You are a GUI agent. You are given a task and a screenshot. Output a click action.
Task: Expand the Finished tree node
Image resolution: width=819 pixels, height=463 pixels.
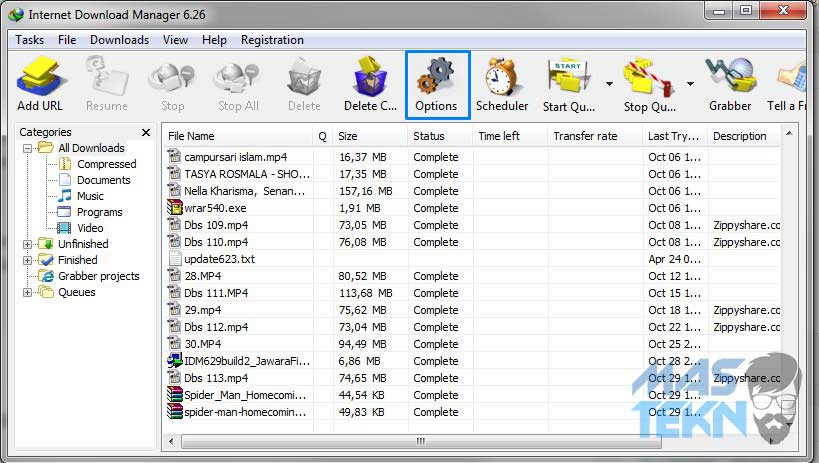click(28, 260)
